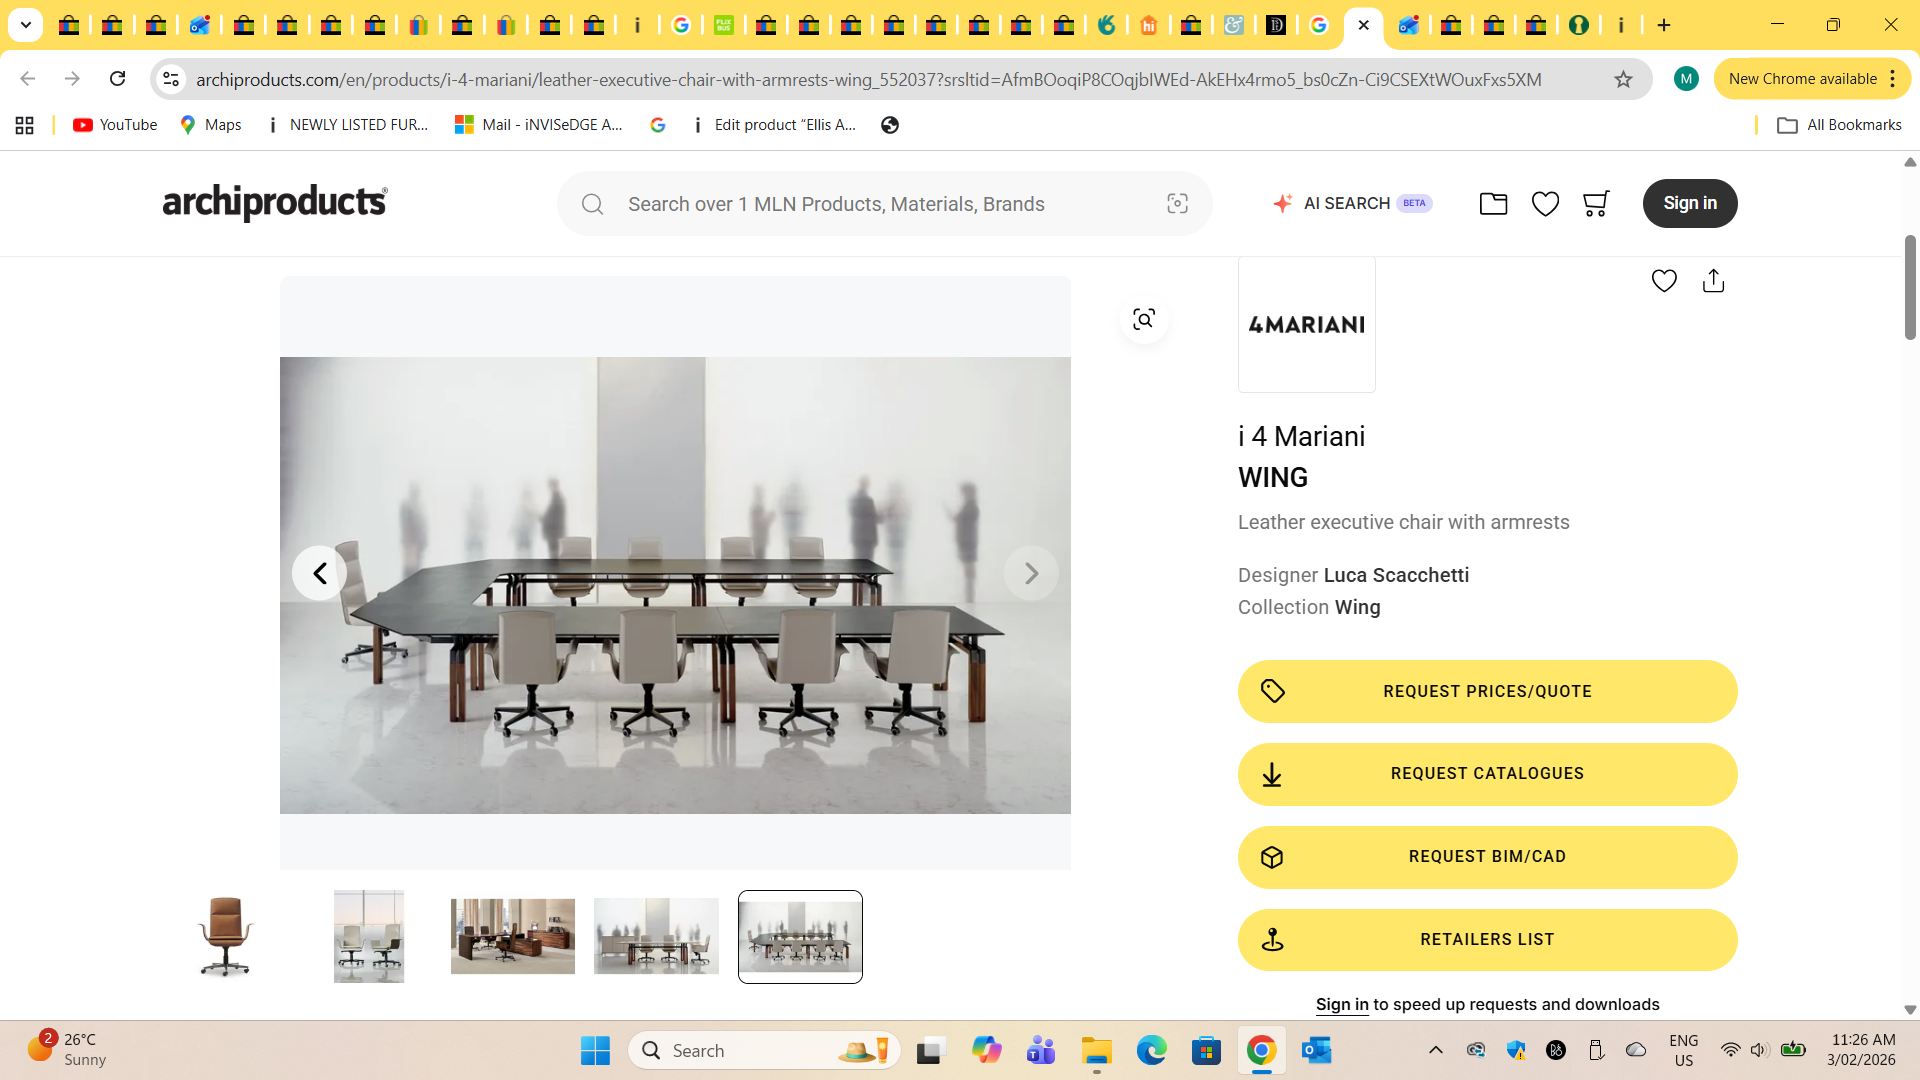Select the fourth conference table thumbnail
The height and width of the screenshot is (1080, 1920).
[656, 937]
